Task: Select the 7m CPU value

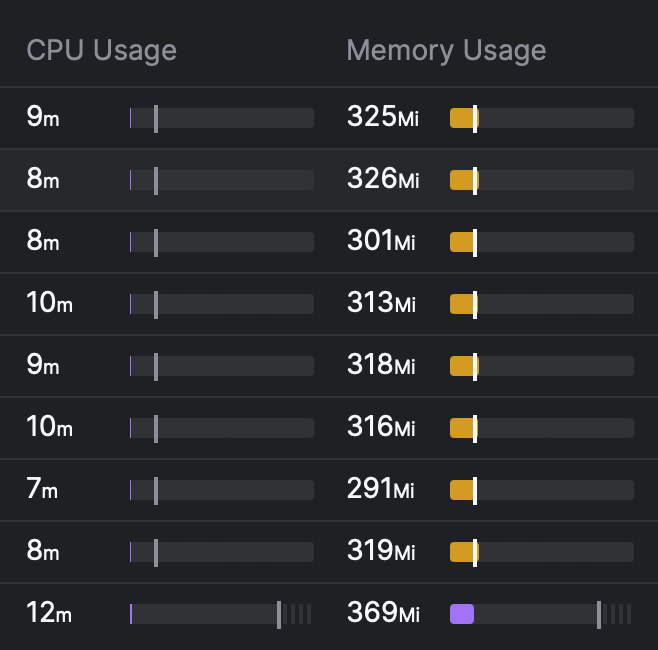Action: pyautogui.click(x=43, y=490)
